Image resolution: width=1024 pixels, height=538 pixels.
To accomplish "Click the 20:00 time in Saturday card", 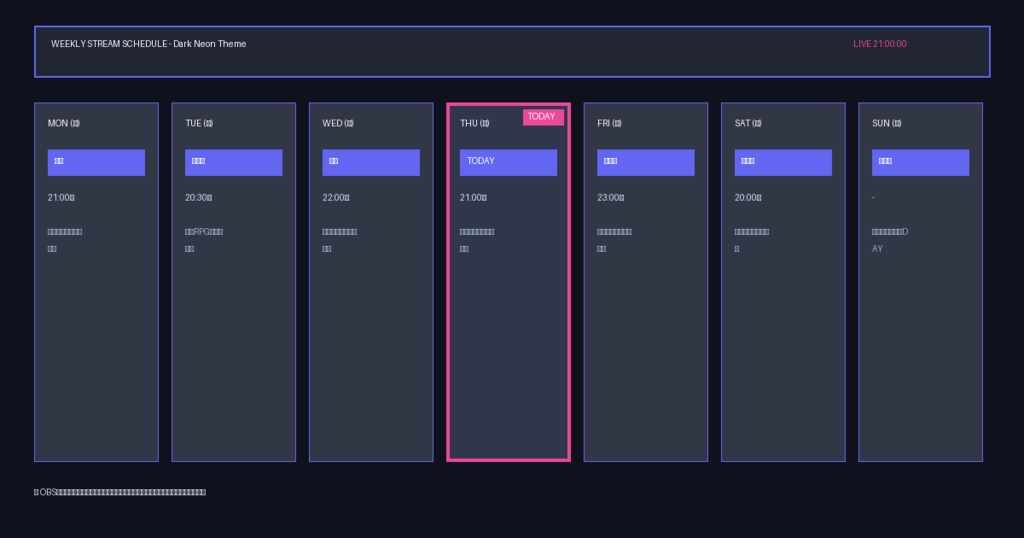I will tap(748, 198).
